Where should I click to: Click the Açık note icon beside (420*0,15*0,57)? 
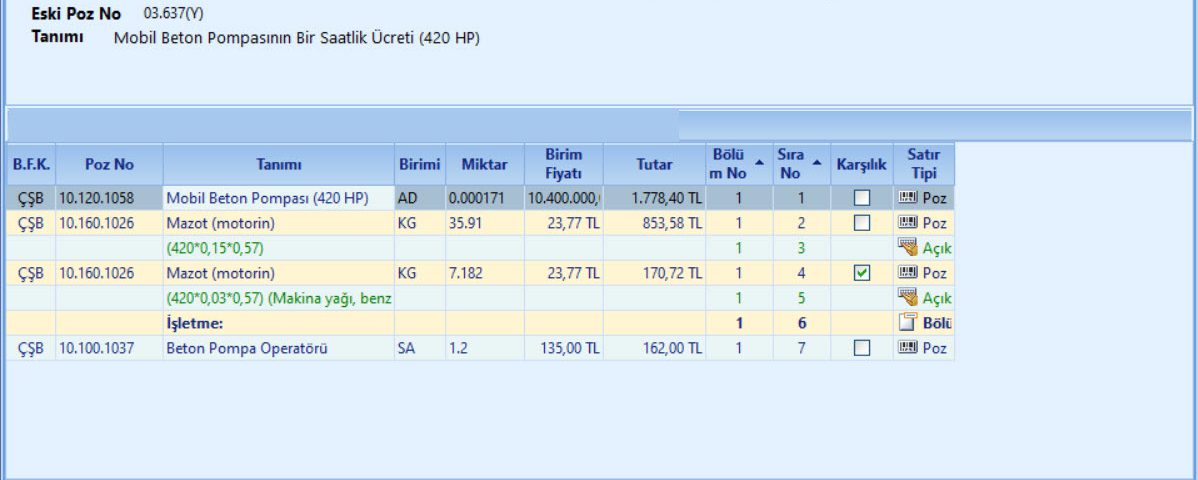click(907, 248)
